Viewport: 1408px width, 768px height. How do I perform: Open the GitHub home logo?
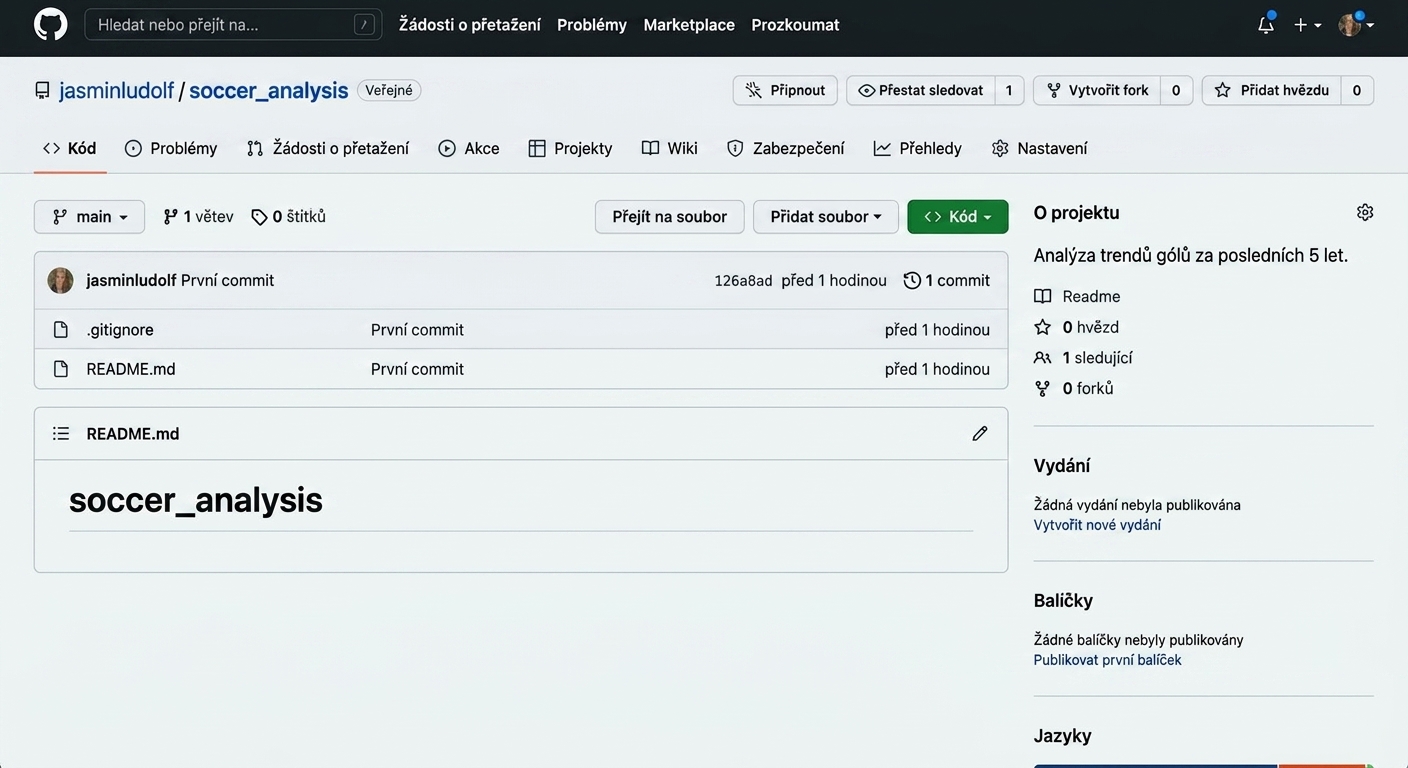(51, 25)
